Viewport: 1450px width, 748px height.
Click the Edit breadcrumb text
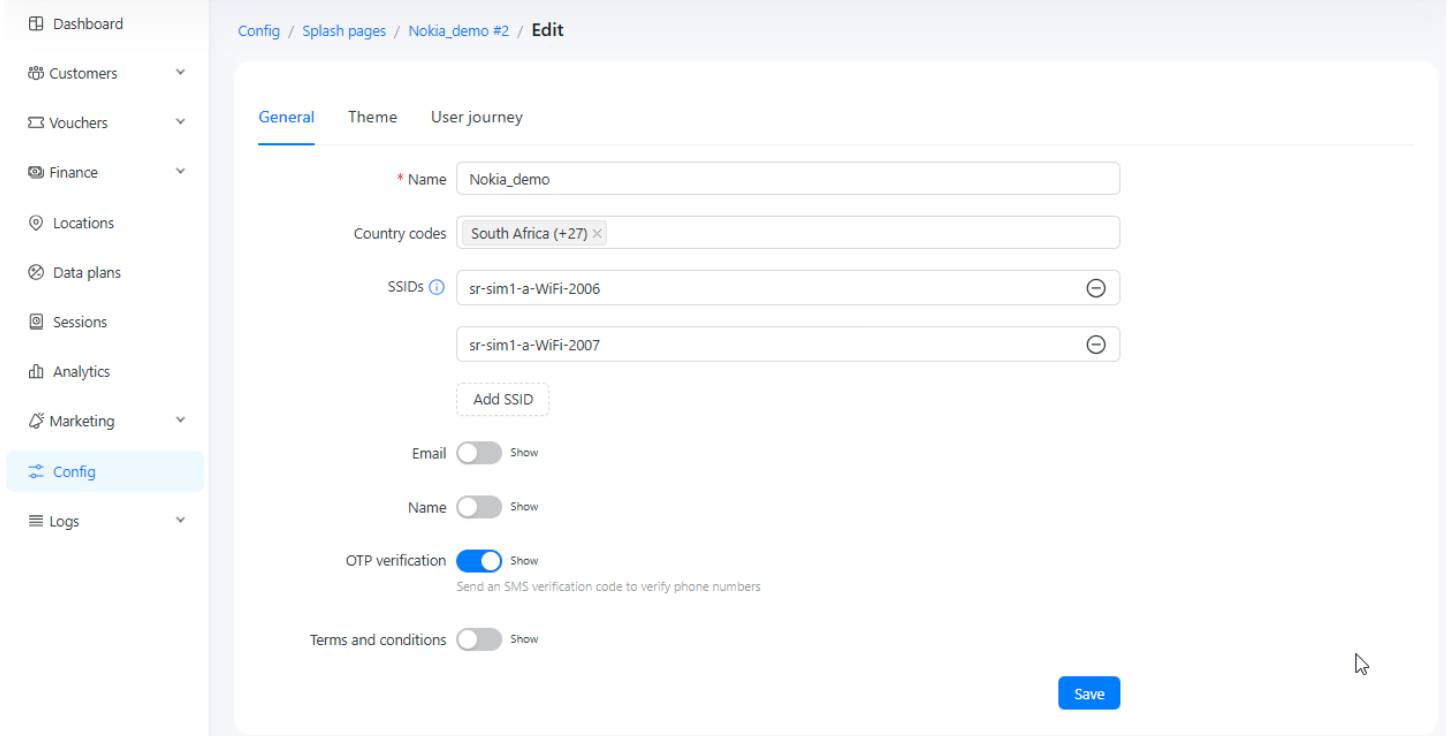(548, 30)
